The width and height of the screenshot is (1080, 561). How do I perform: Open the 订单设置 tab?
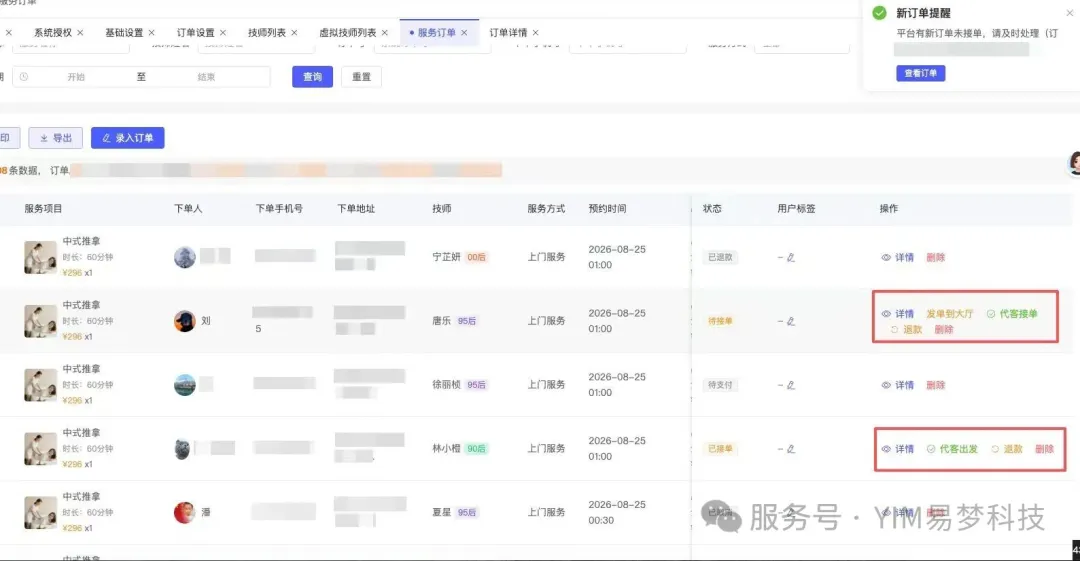pyautogui.click(x=196, y=32)
